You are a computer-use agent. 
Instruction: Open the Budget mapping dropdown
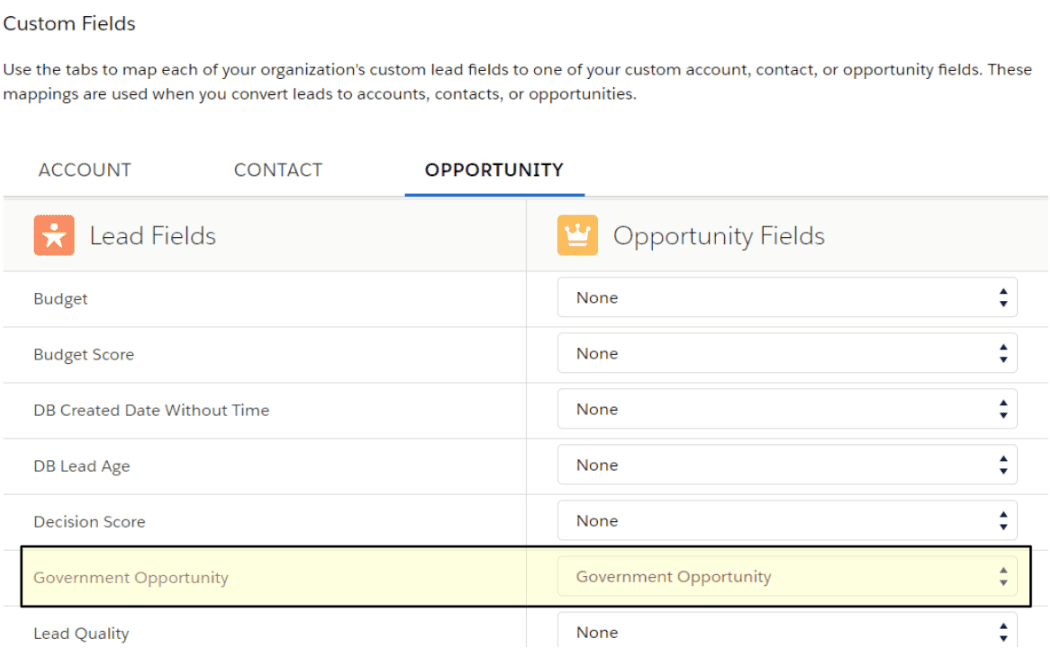pyautogui.click(x=787, y=298)
